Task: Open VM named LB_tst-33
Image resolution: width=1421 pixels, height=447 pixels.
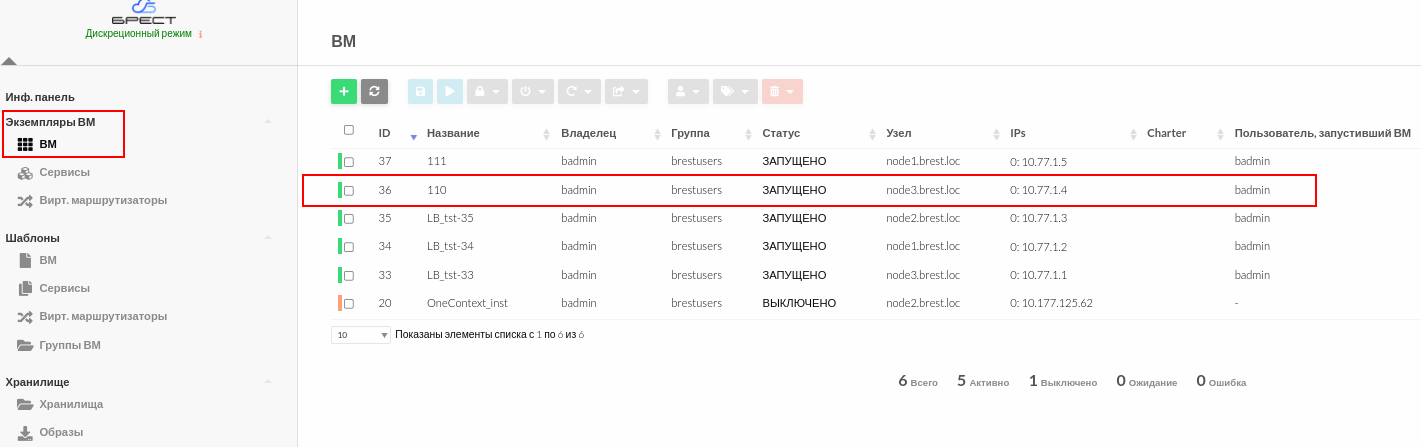Action: click(x=450, y=274)
